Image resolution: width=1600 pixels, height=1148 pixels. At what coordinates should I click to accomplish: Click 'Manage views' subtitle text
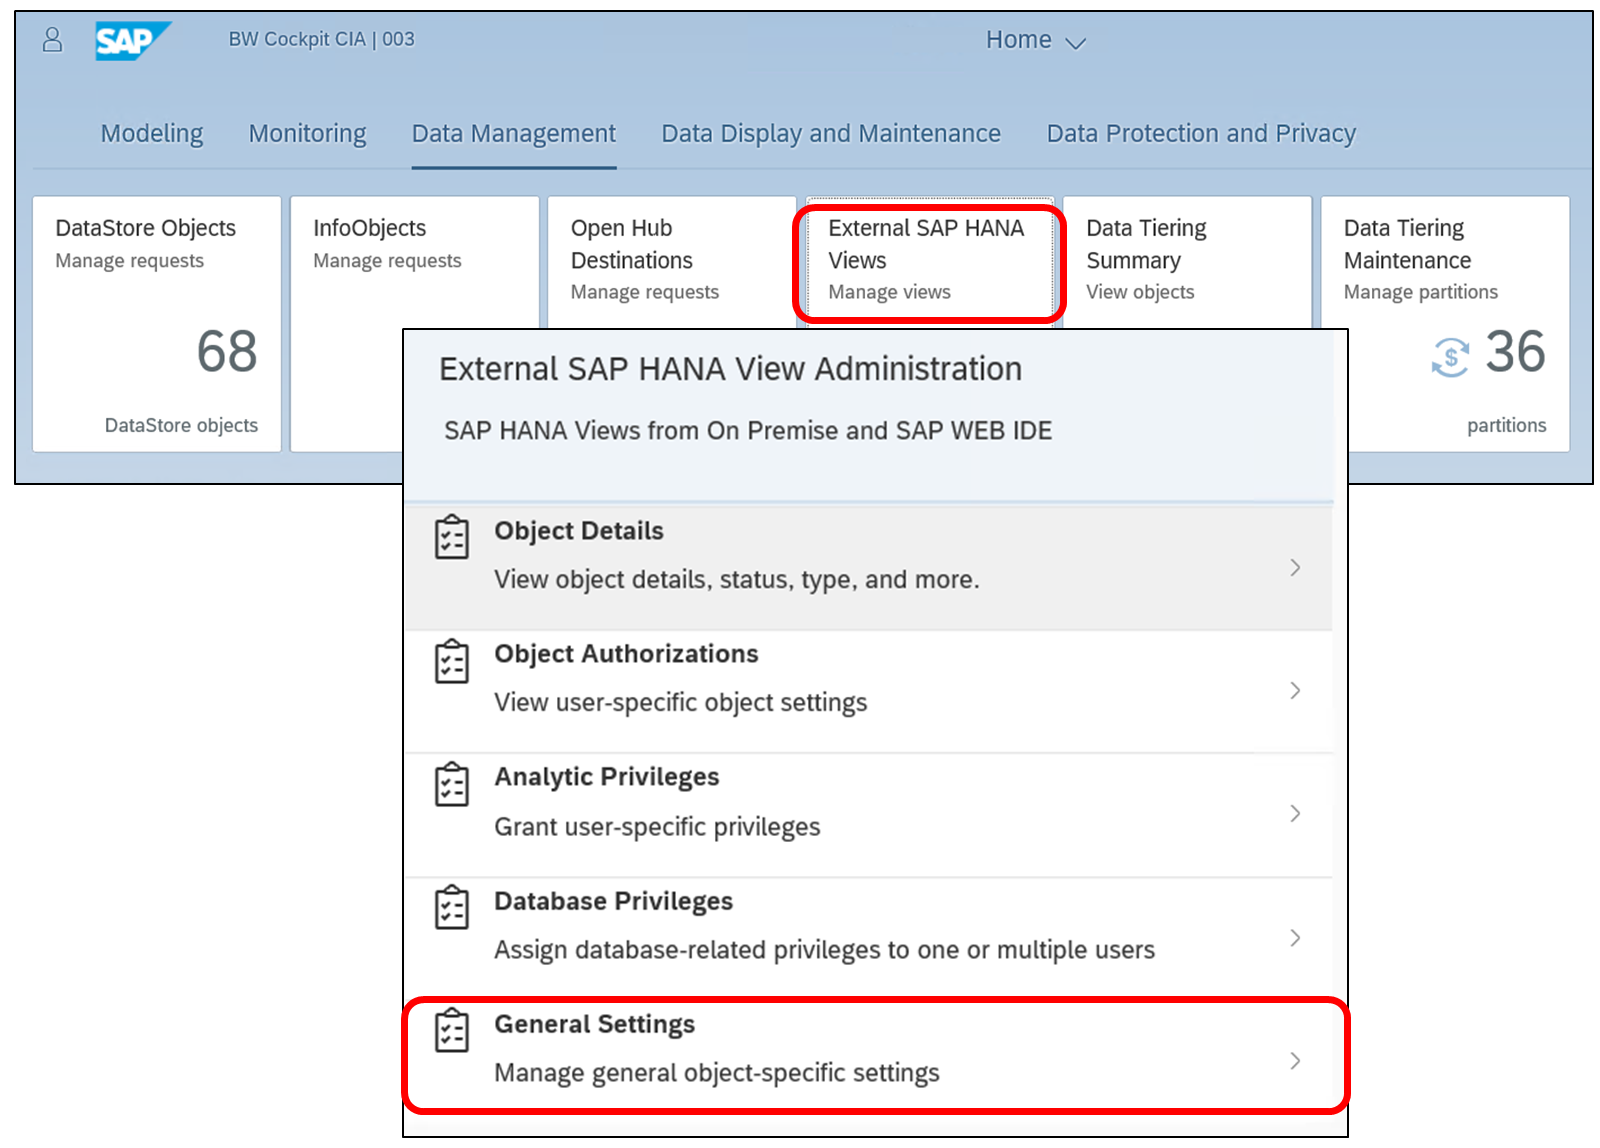(x=889, y=292)
